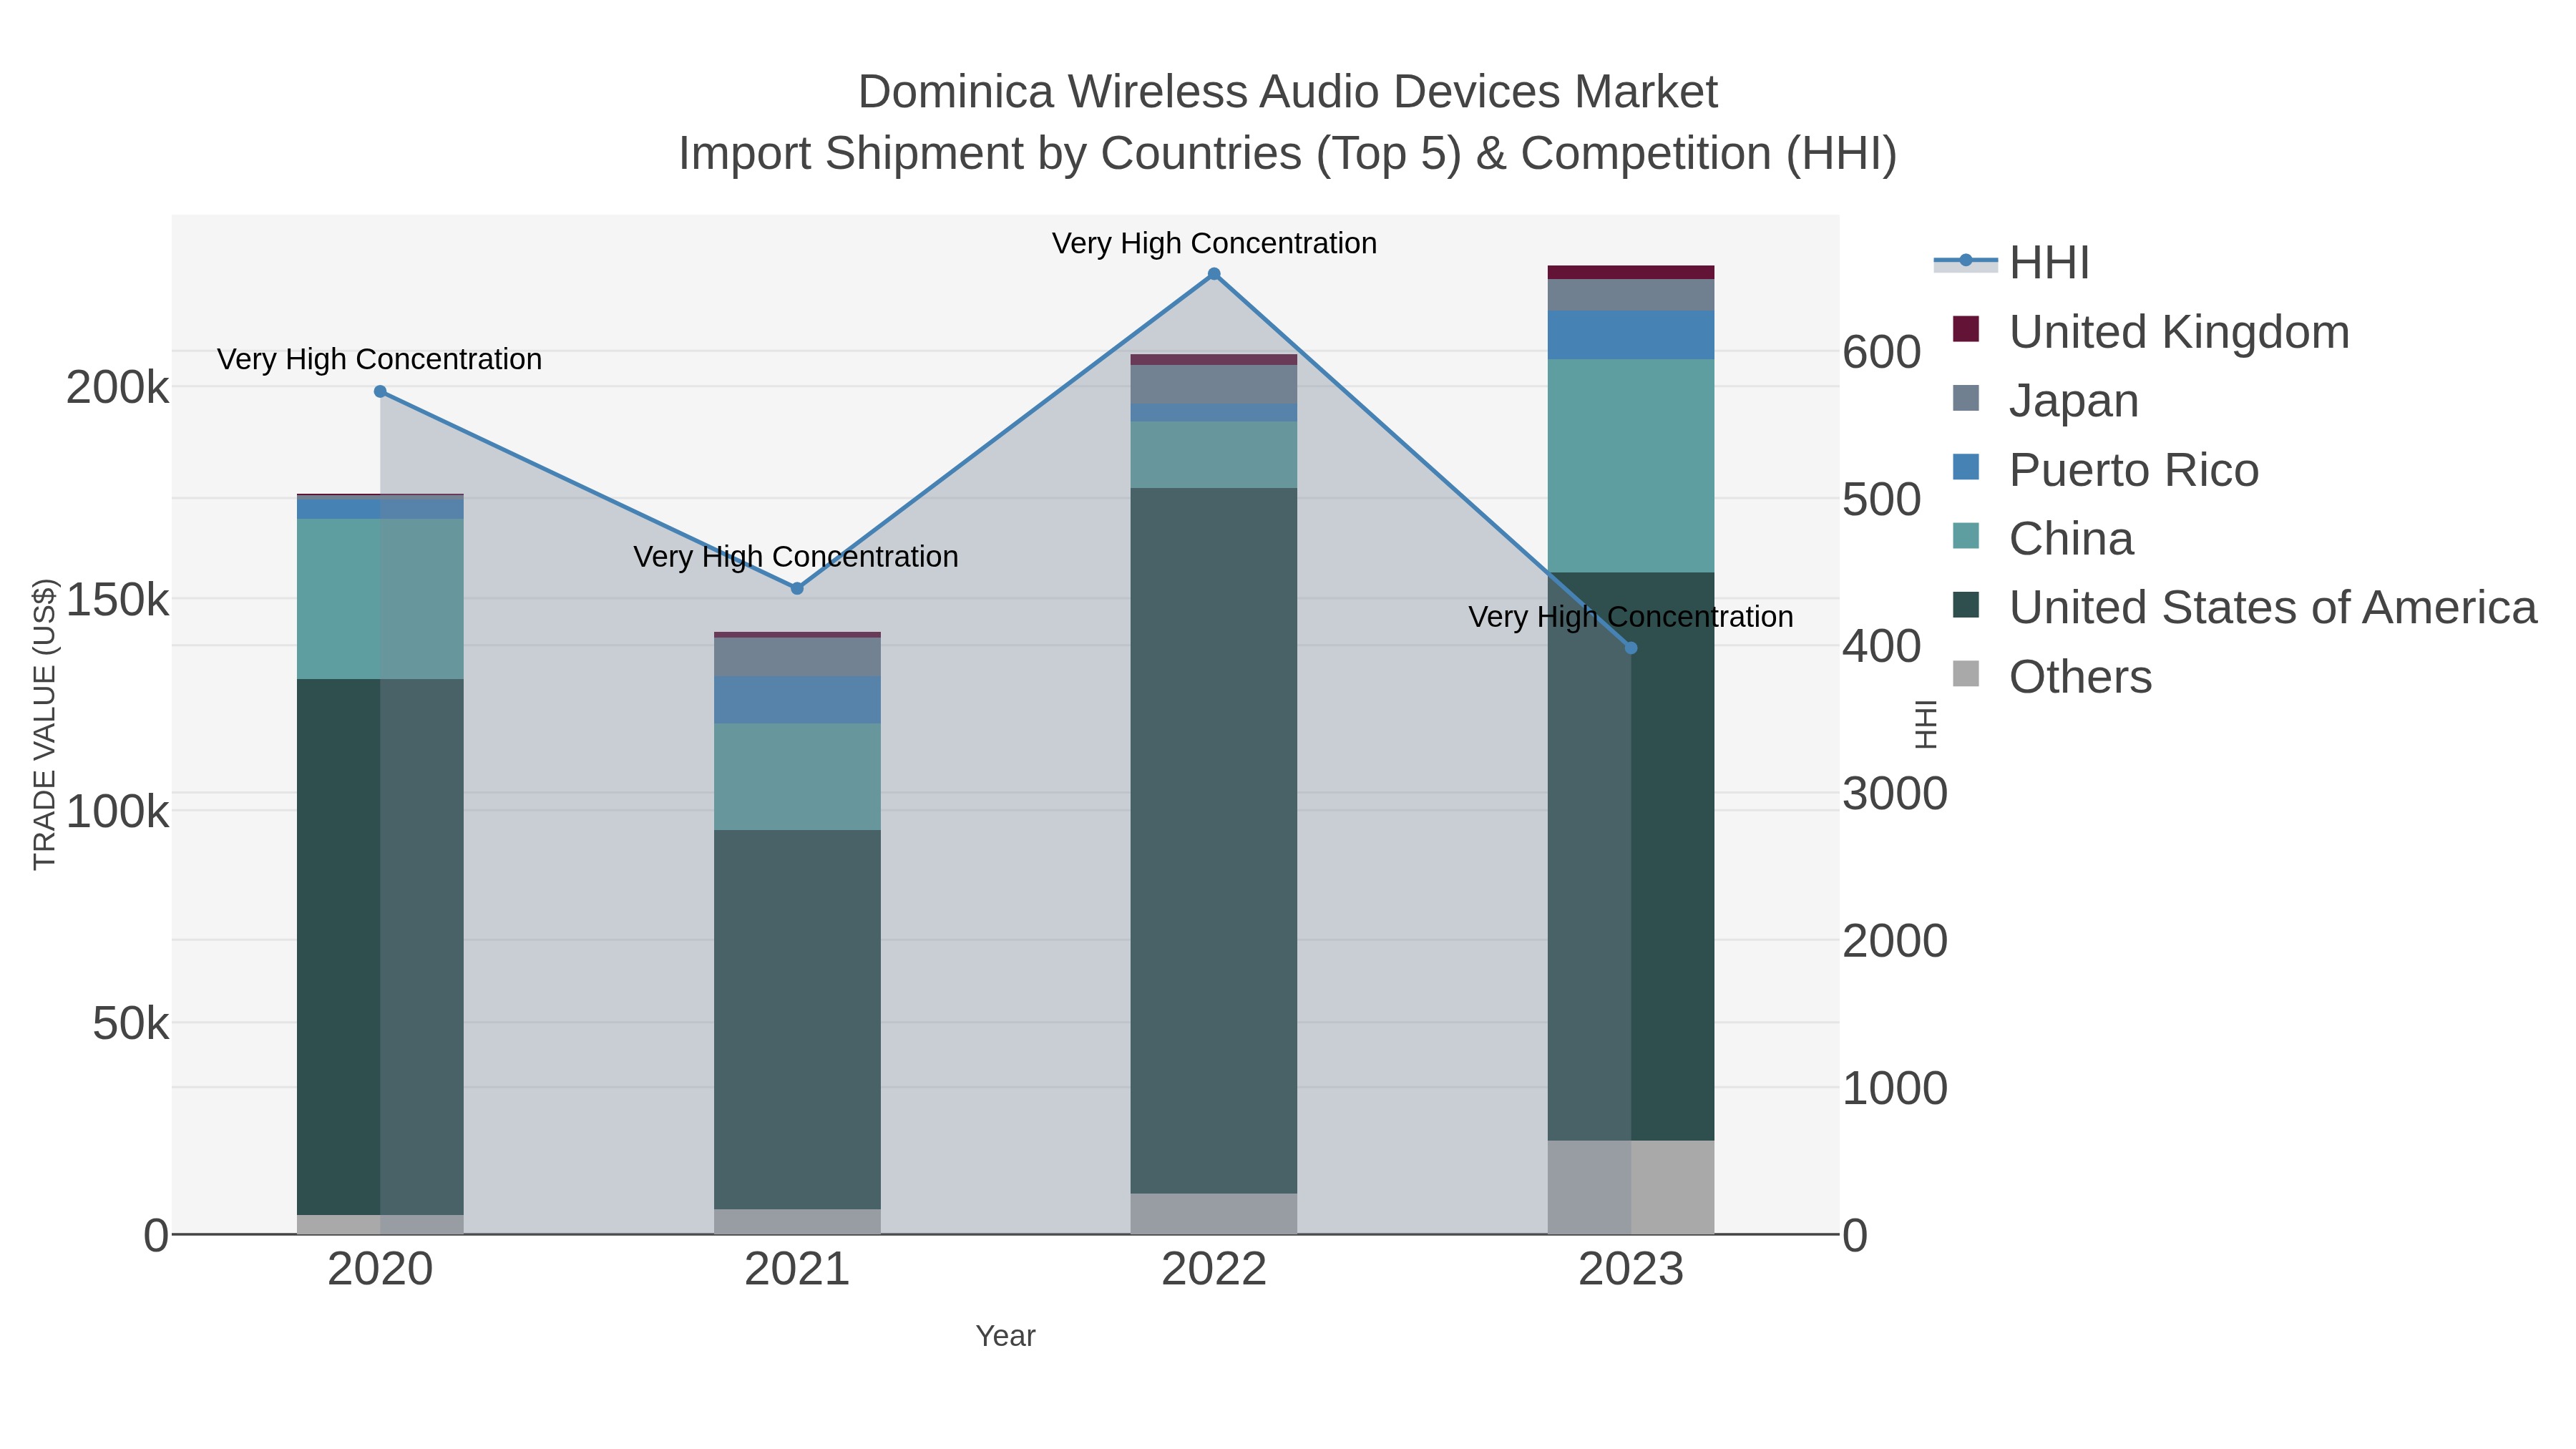Click the 2021 x-axis label

point(797,1270)
